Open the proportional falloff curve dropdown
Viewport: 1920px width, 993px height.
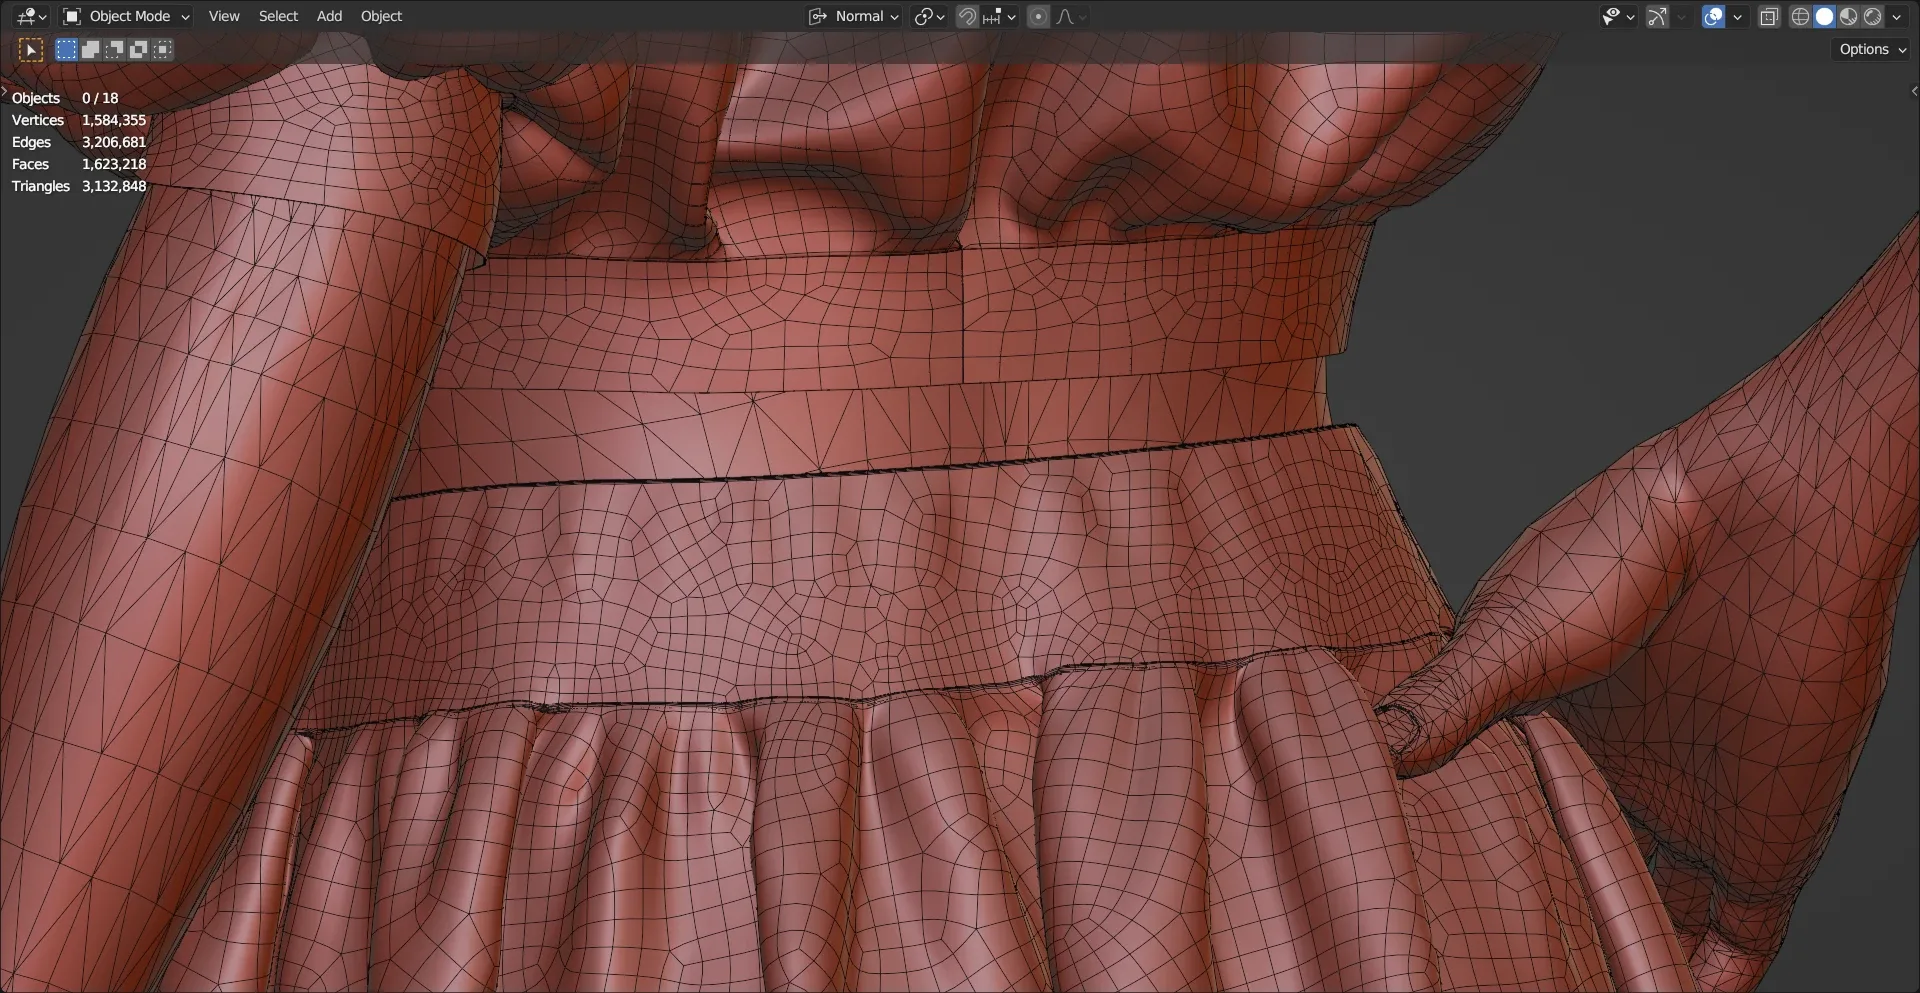(x=1071, y=16)
